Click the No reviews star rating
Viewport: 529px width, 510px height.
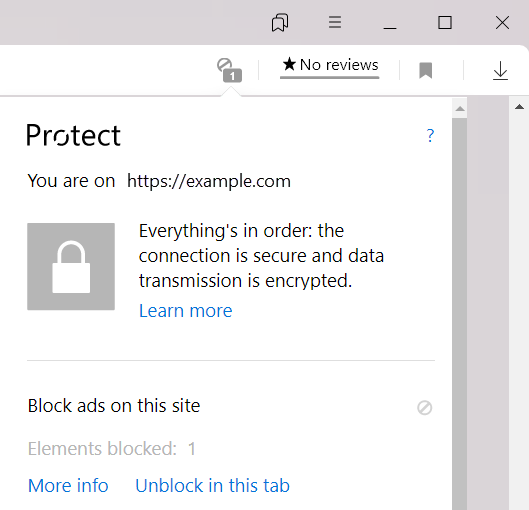coord(330,65)
